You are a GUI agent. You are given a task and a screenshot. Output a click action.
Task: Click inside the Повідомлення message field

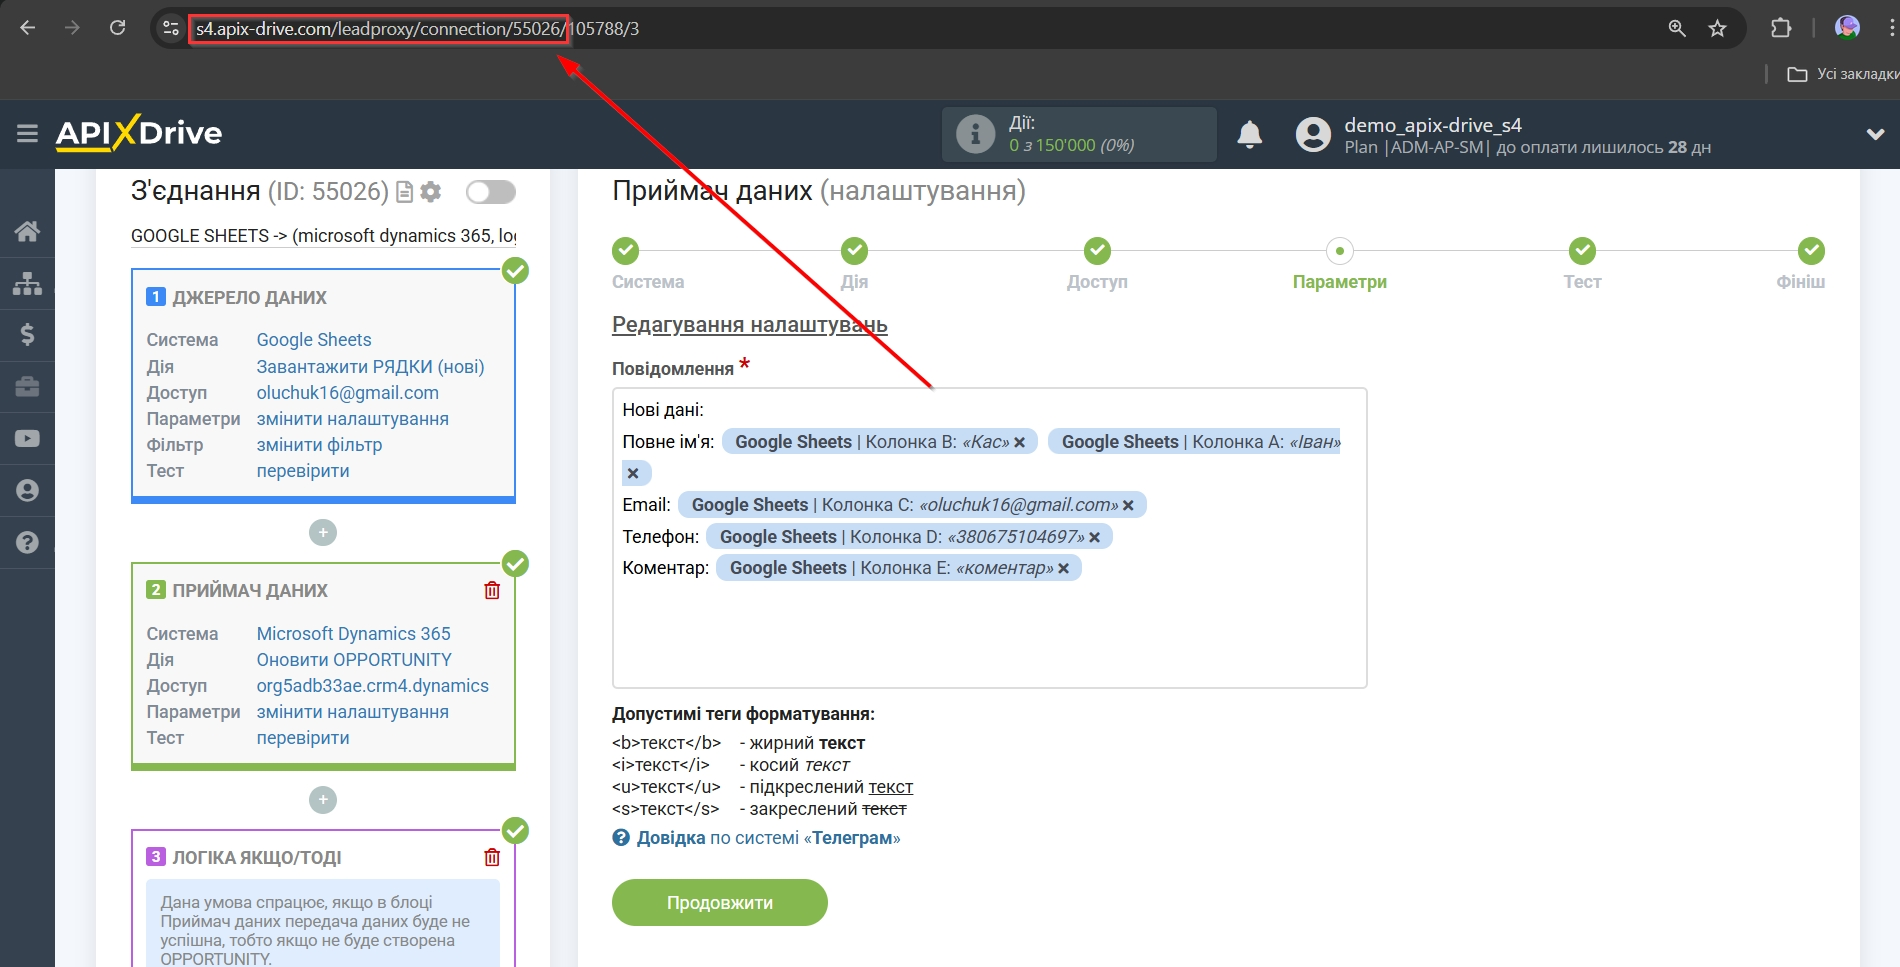989,538
